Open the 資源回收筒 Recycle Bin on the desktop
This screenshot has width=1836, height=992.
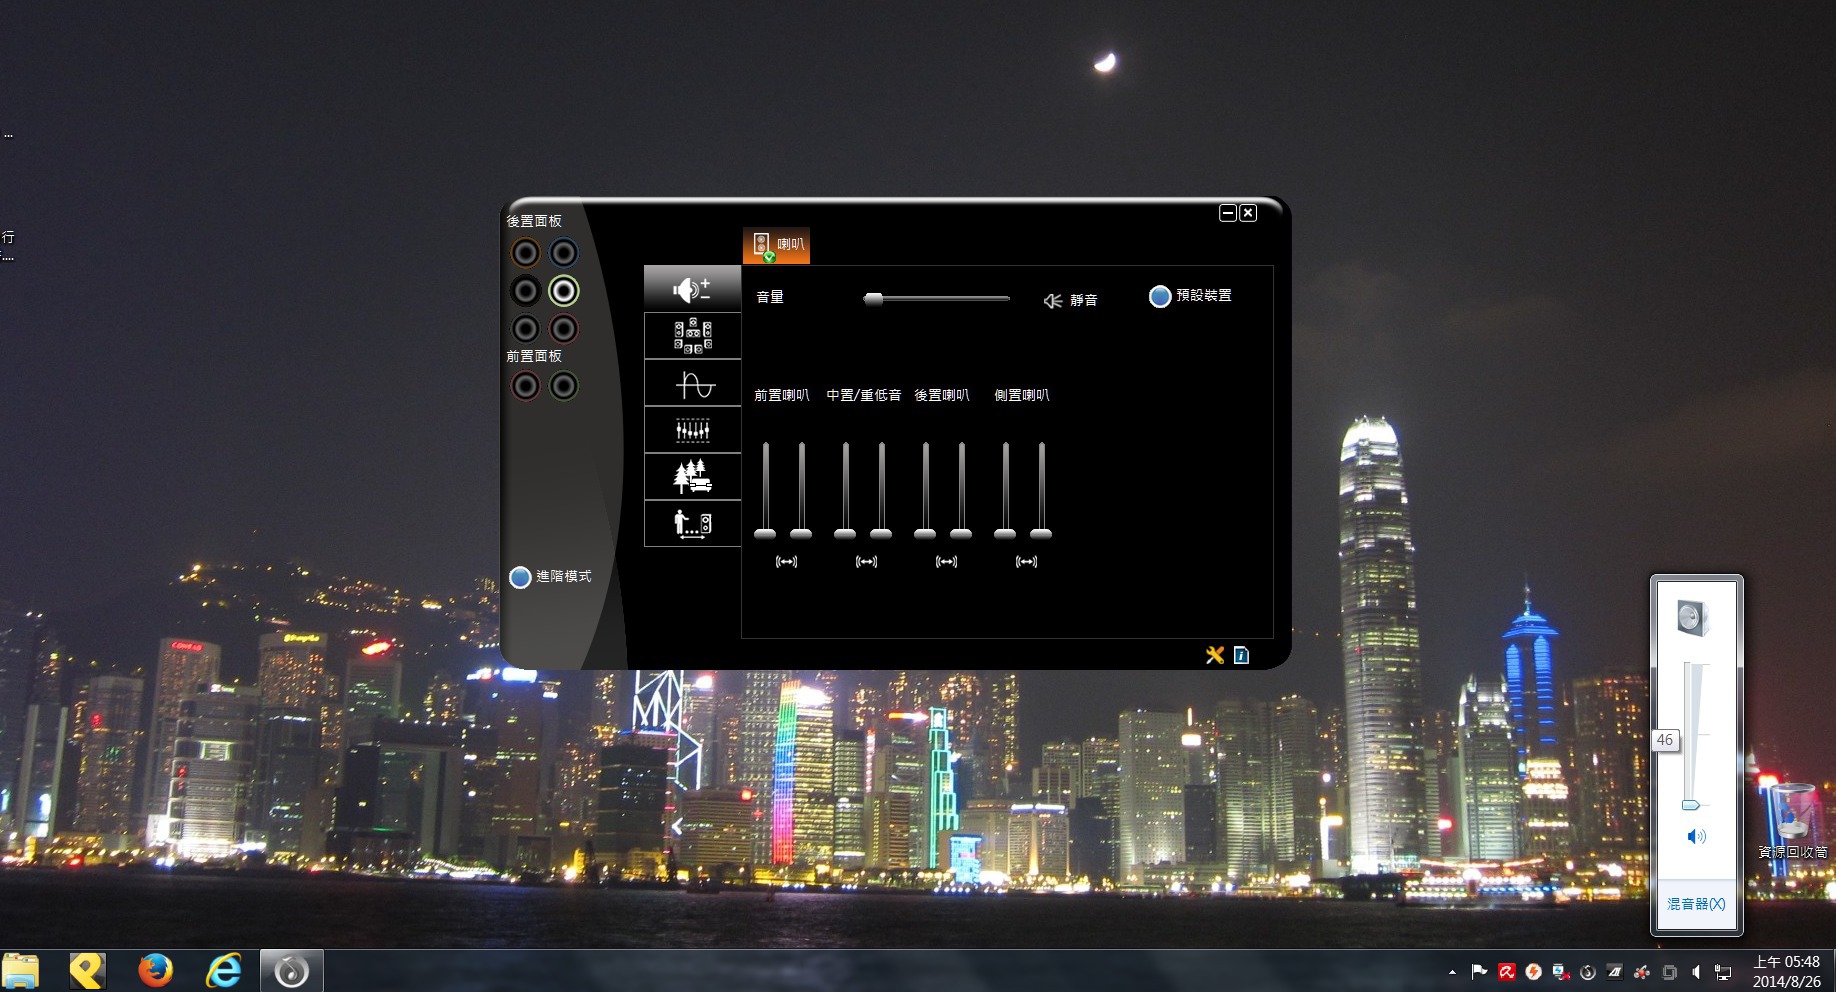[1793, 822]
